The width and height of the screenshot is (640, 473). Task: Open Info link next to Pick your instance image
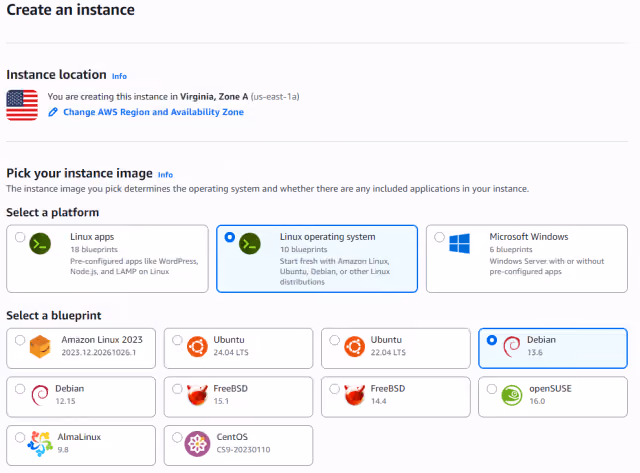(165, 175)
